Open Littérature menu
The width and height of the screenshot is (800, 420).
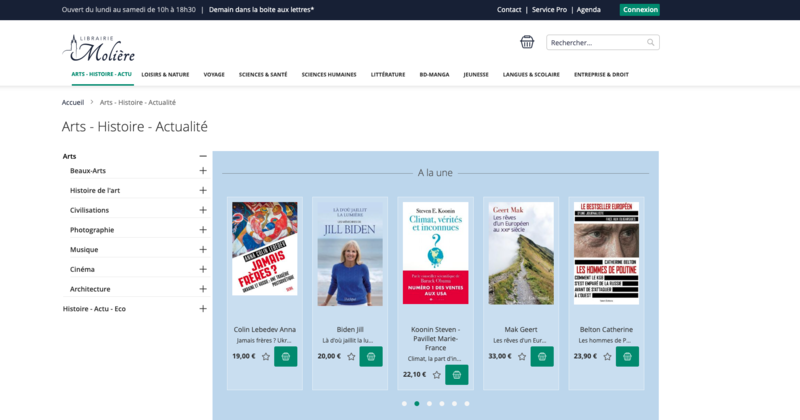[388, 75]
